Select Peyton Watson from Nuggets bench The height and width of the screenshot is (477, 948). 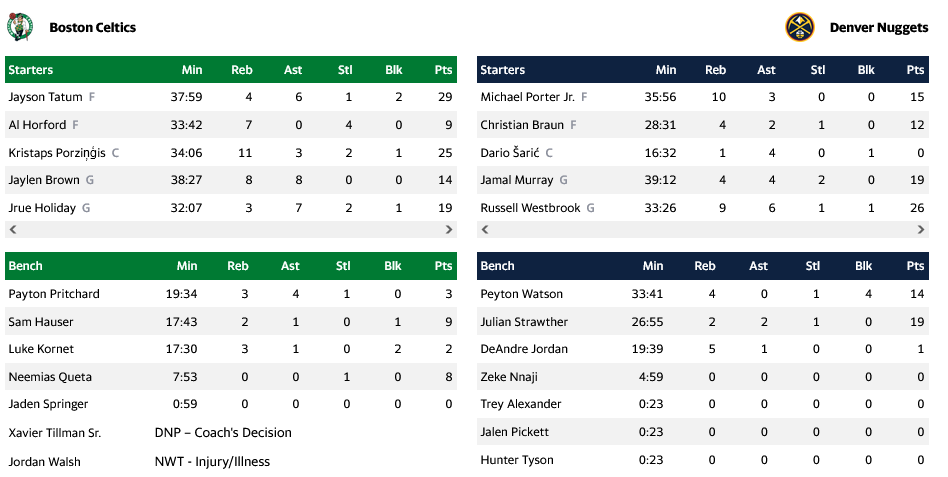pyautogui.click(x=521, y=294)
